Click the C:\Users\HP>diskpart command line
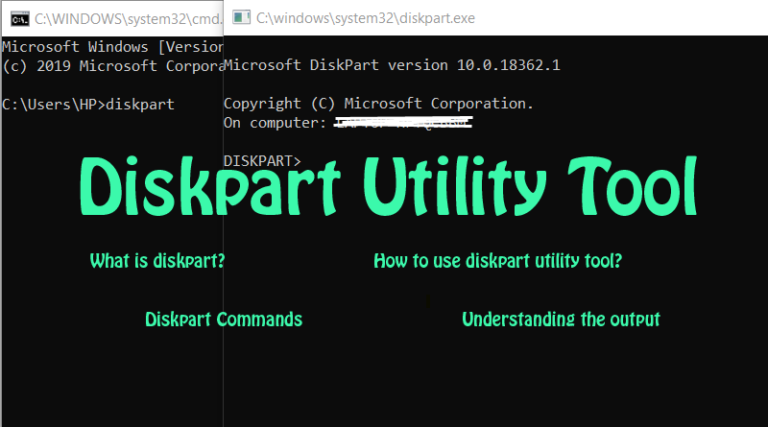Screen dimensions: 768x427 point(88,104)
